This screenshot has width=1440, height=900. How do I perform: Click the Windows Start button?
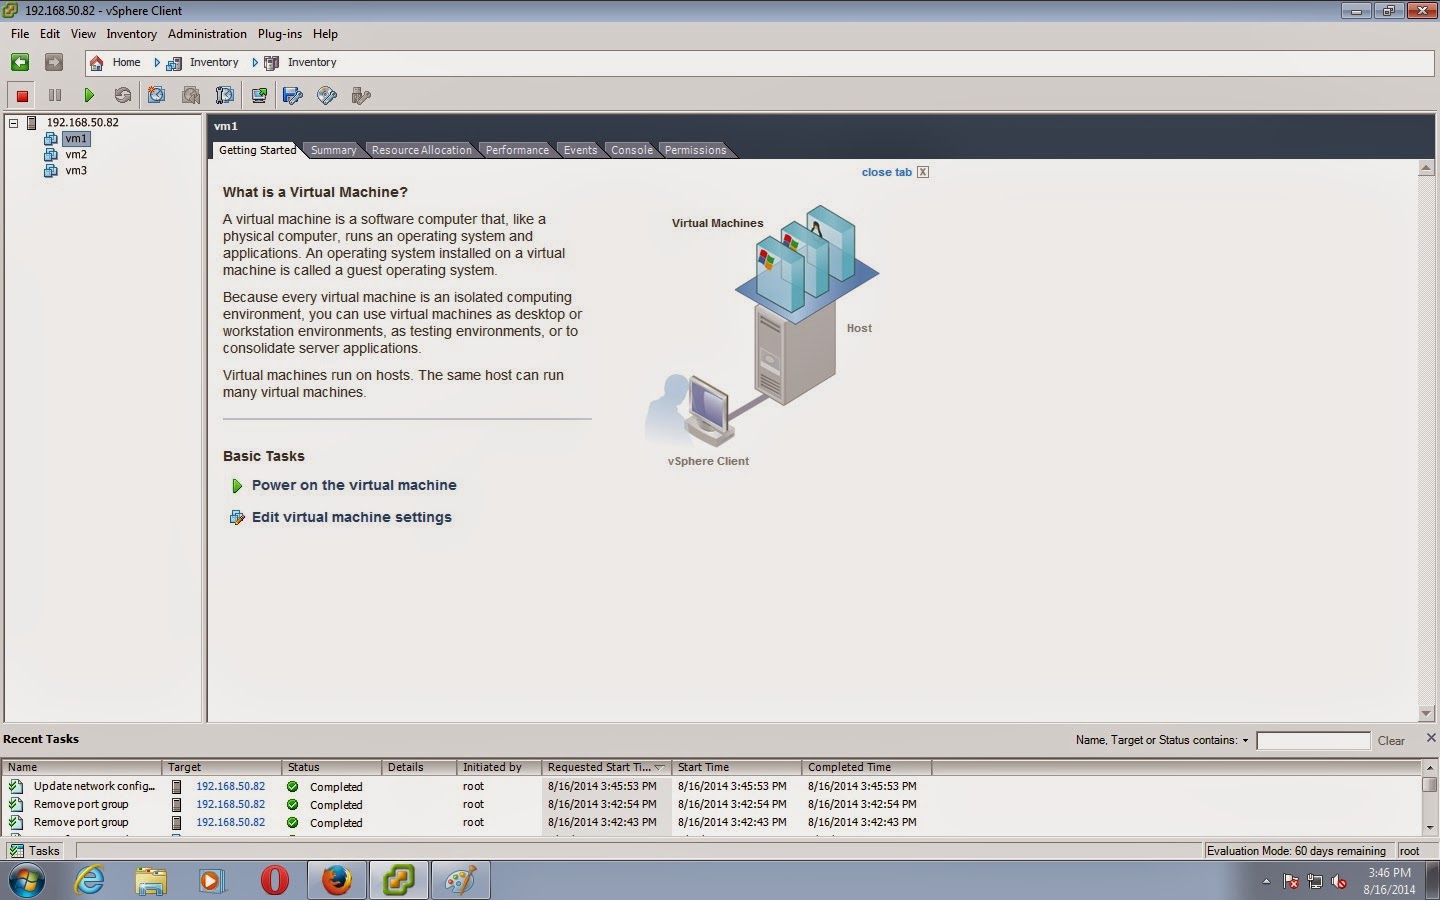pos(27,881)
